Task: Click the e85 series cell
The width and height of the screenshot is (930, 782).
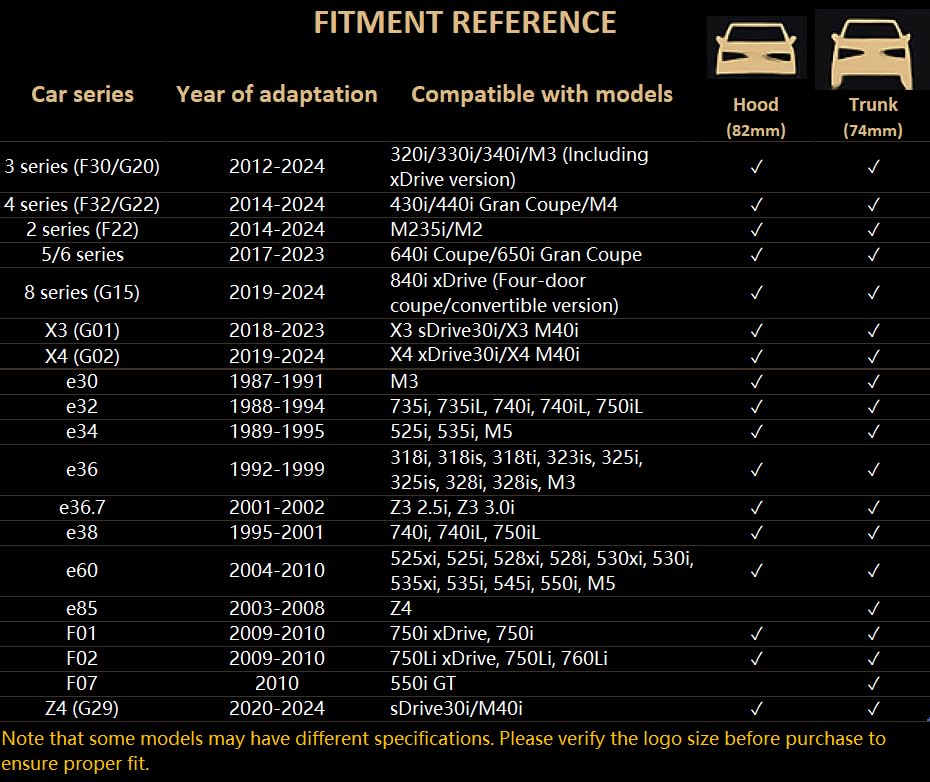Action: 82,608
